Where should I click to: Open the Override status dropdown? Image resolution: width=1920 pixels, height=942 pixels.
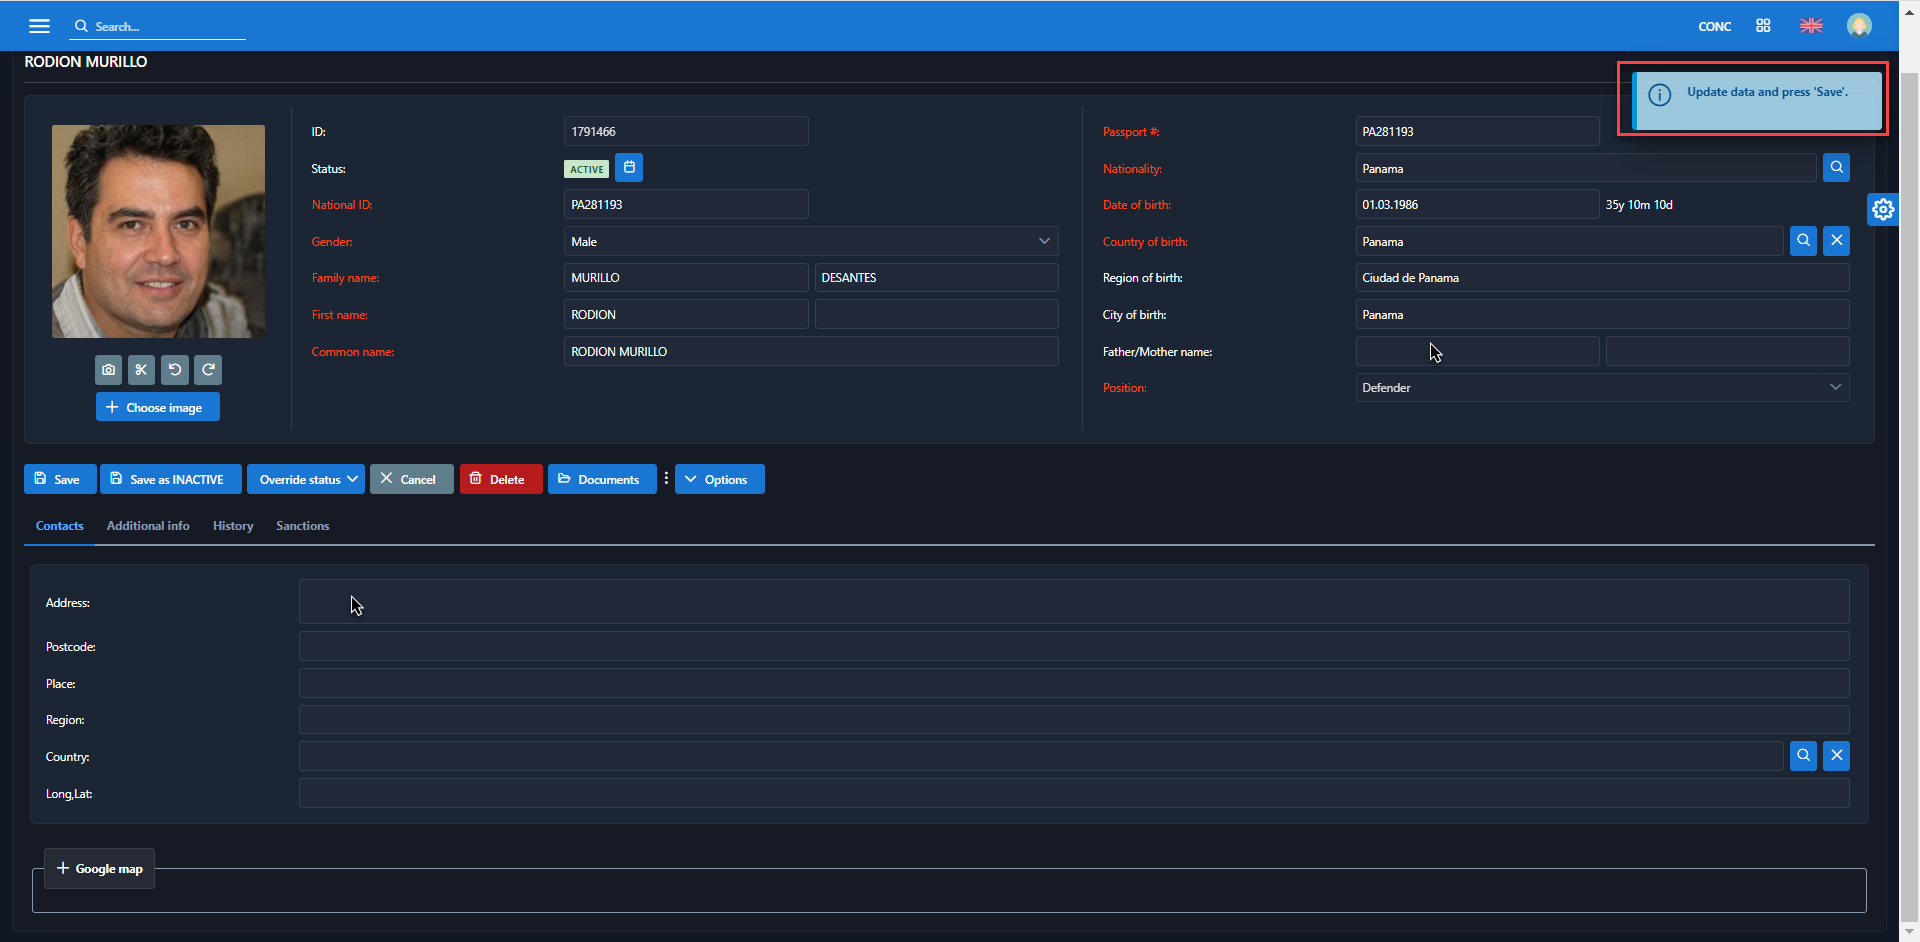[x=307, y=479]
